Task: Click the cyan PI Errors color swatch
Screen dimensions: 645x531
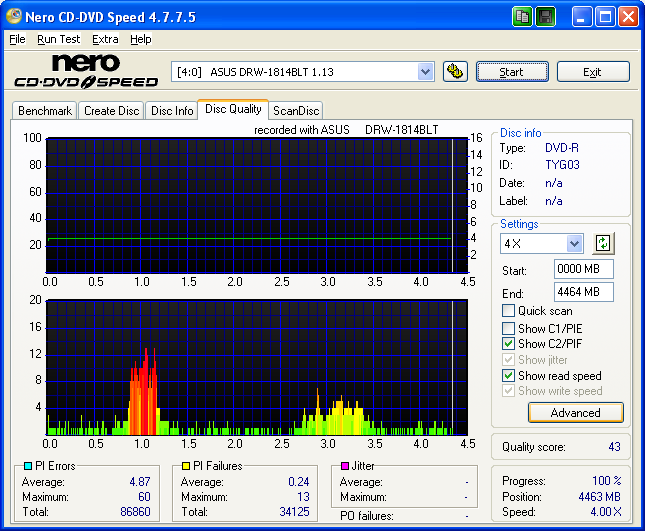Action: [28, 466]
